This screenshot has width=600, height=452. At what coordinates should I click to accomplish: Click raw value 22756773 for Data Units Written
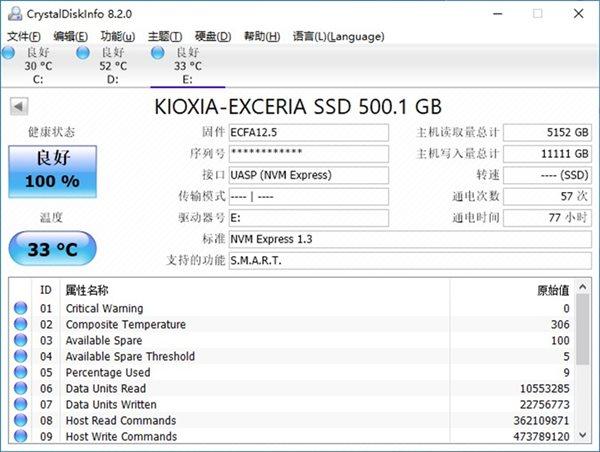pos(545,405)
